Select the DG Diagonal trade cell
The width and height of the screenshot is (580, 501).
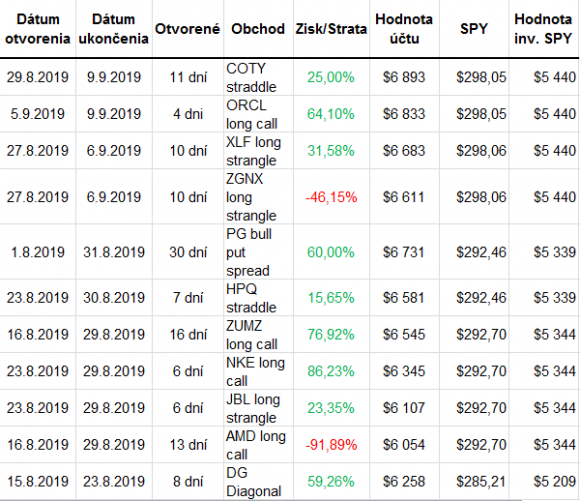(254, 482)
